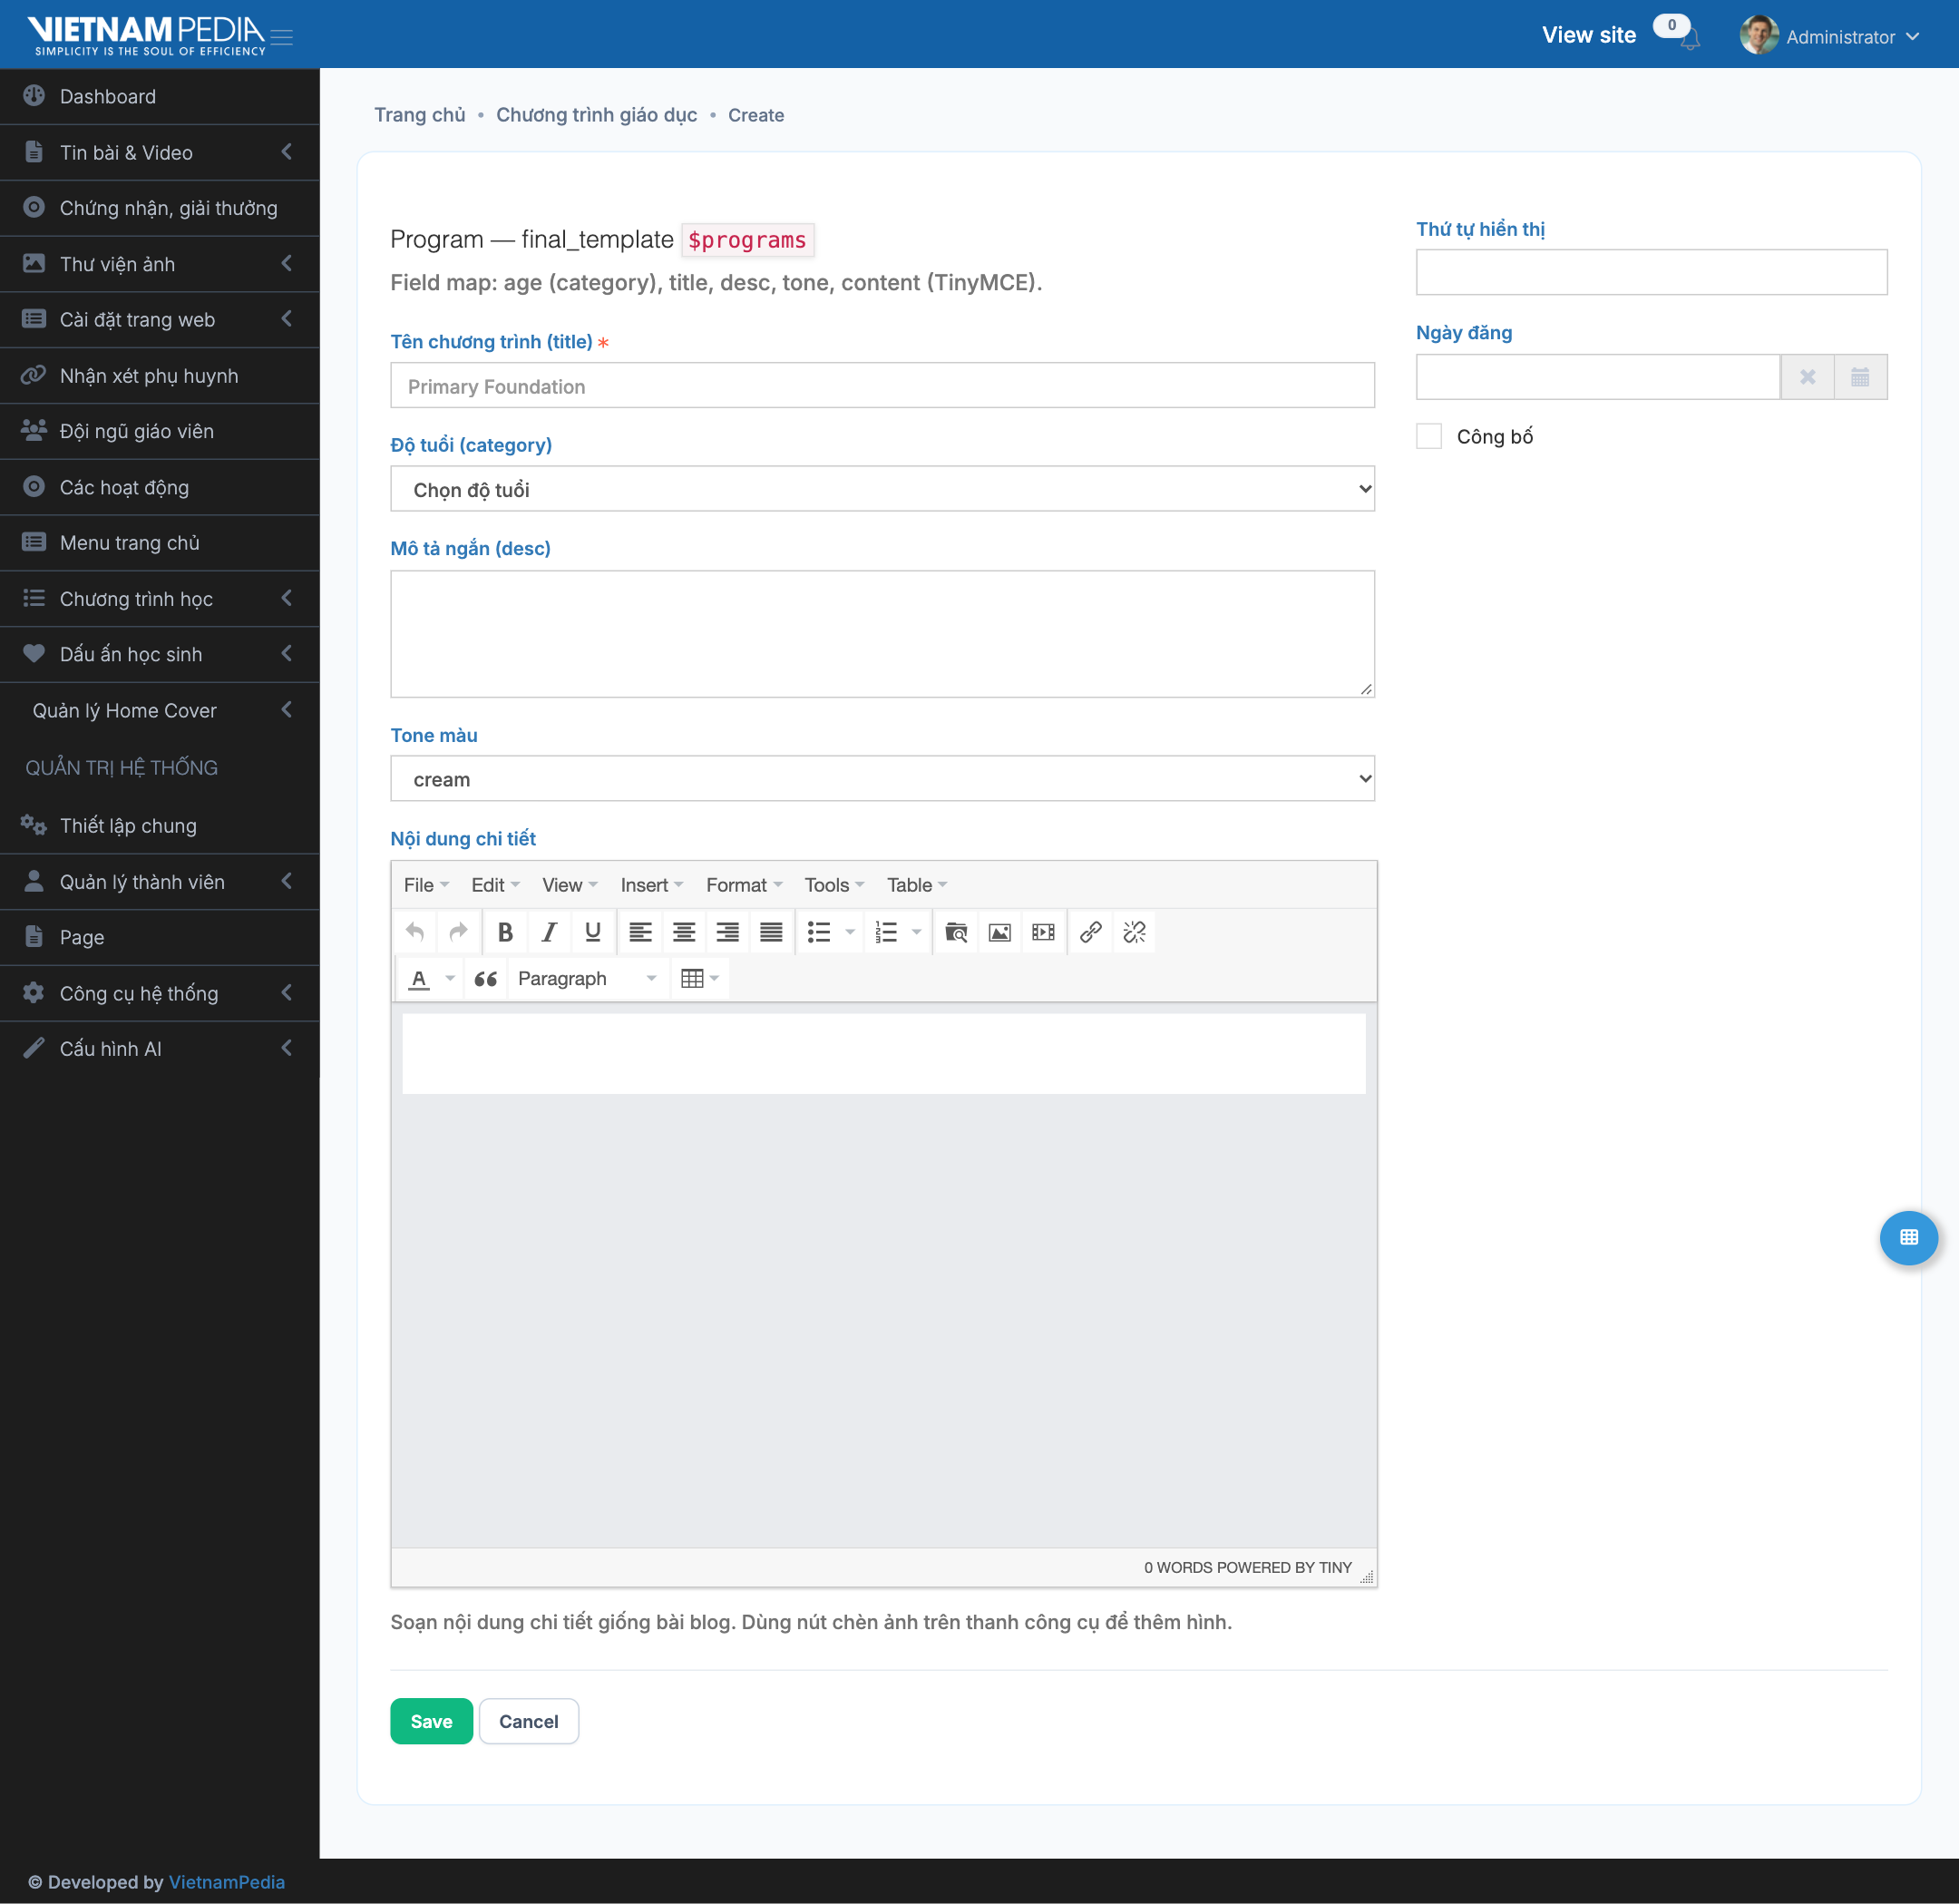Clear the Ngày đăng date field
Image resolution: width=1959 pixels, height=1904 pixels.
coord(1808,377)
